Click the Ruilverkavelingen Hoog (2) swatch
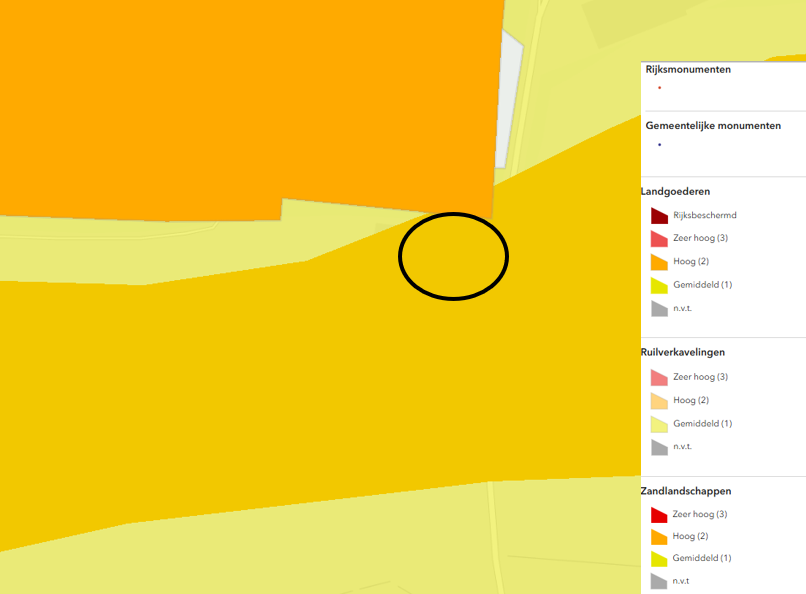The image size is (806, 594). 659,401
